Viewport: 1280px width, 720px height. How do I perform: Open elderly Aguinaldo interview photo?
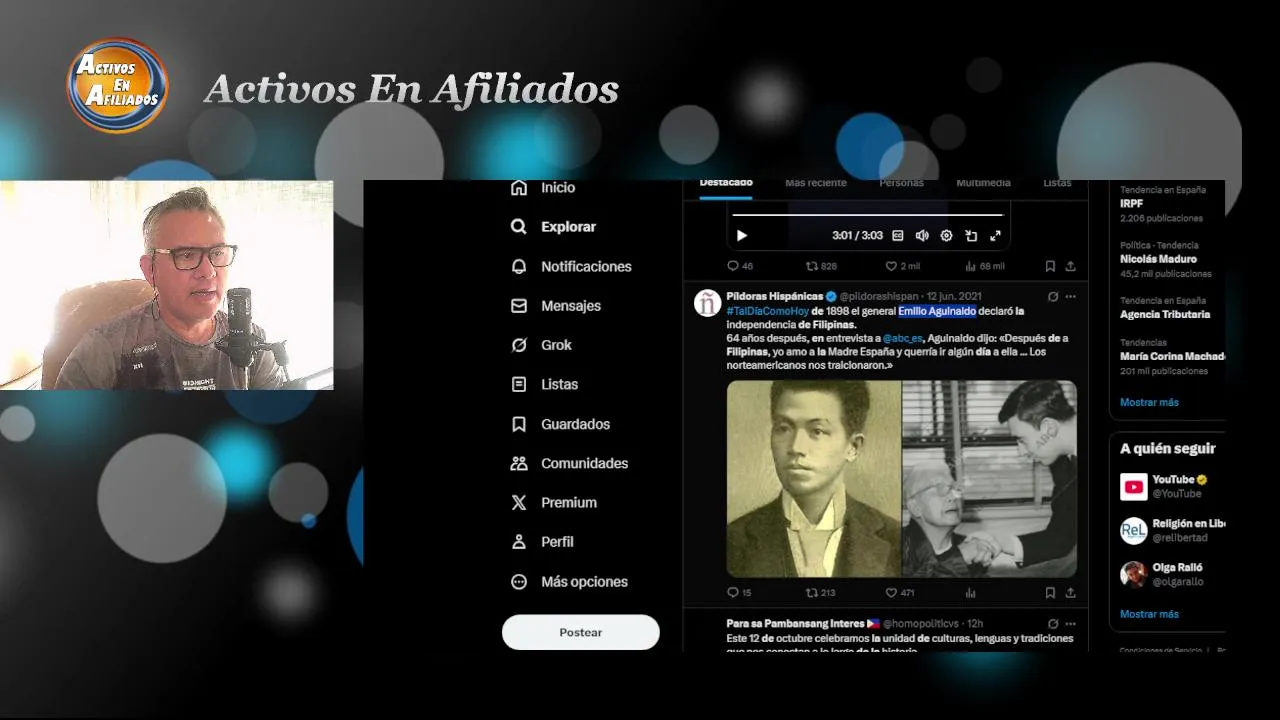coord(990,479)
